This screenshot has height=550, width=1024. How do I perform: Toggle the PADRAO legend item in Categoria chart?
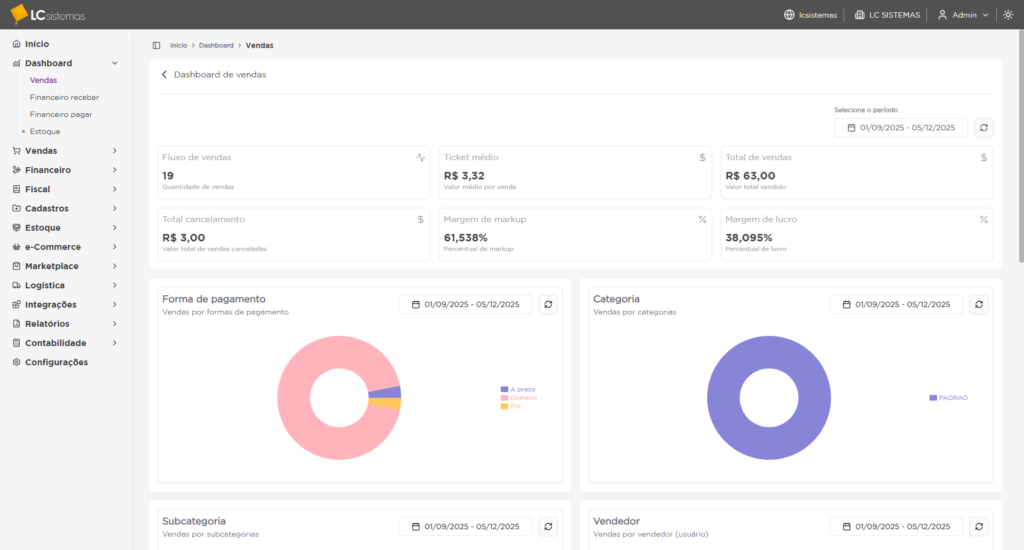[x=952, y=398]
